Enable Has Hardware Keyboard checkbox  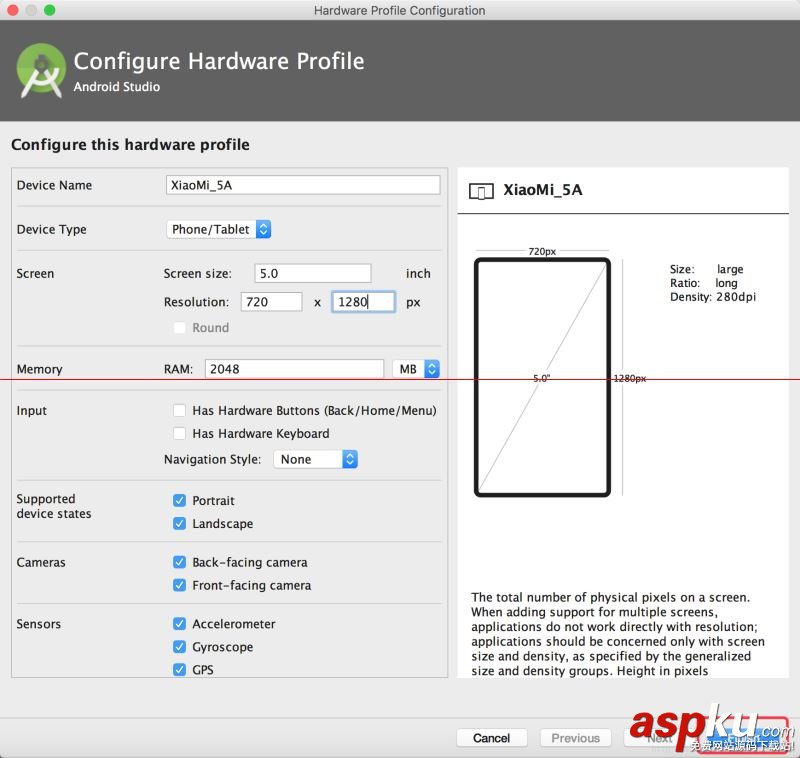pyautogui.click(x=180, y=434)
